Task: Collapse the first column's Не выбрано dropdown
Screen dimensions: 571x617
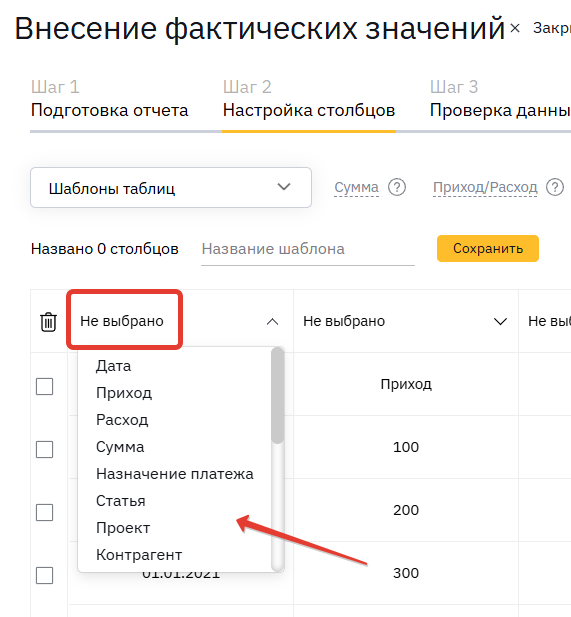Action: pos(272,322)
